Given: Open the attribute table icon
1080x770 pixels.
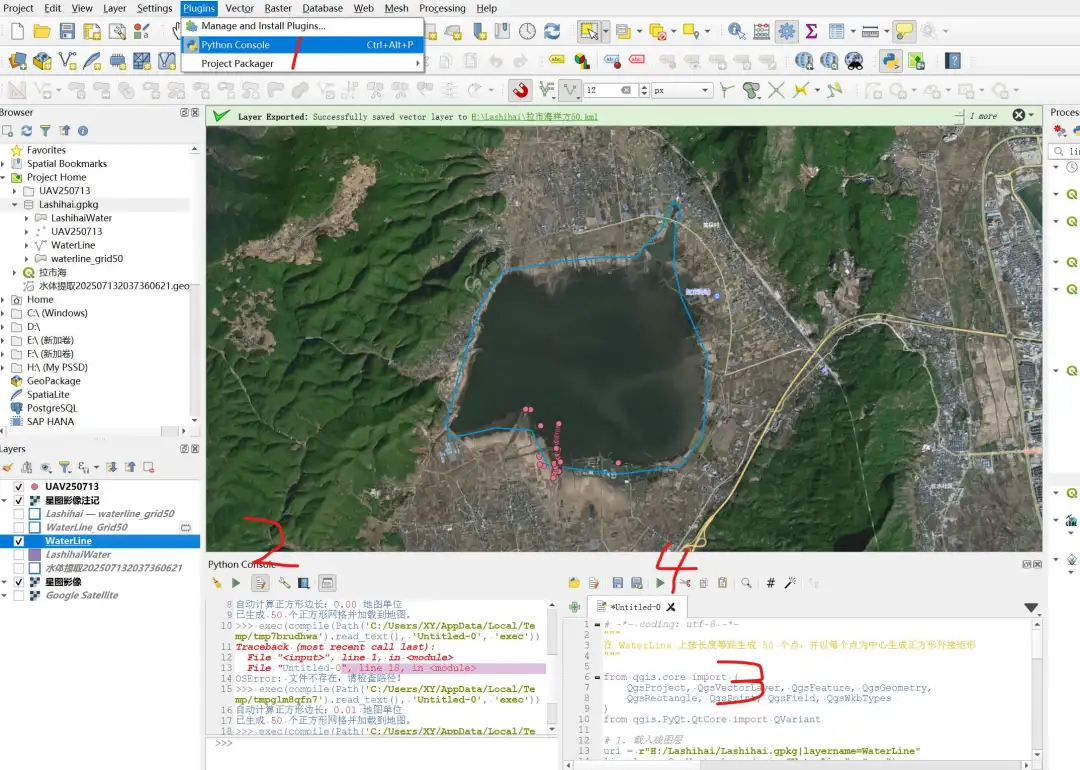Looking at the screenshot, I should pos(836,31).
